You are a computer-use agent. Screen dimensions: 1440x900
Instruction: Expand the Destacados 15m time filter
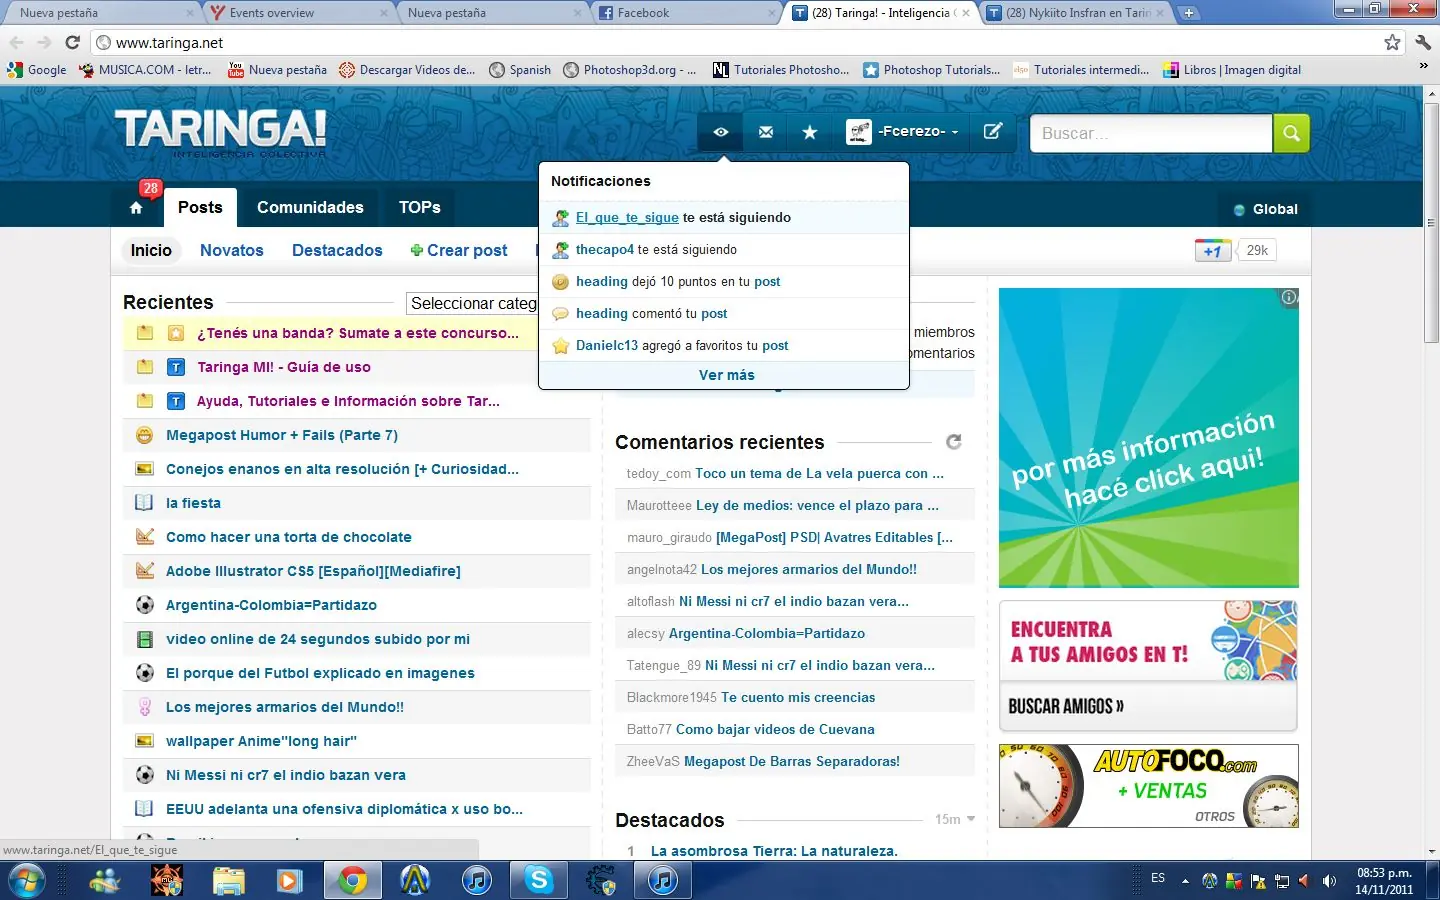(x=955, y=819)
